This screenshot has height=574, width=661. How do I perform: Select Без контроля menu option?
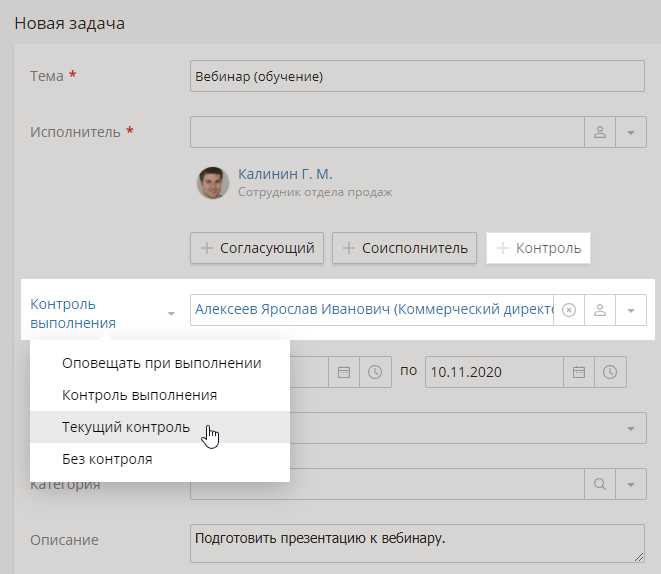coord(107,460)
